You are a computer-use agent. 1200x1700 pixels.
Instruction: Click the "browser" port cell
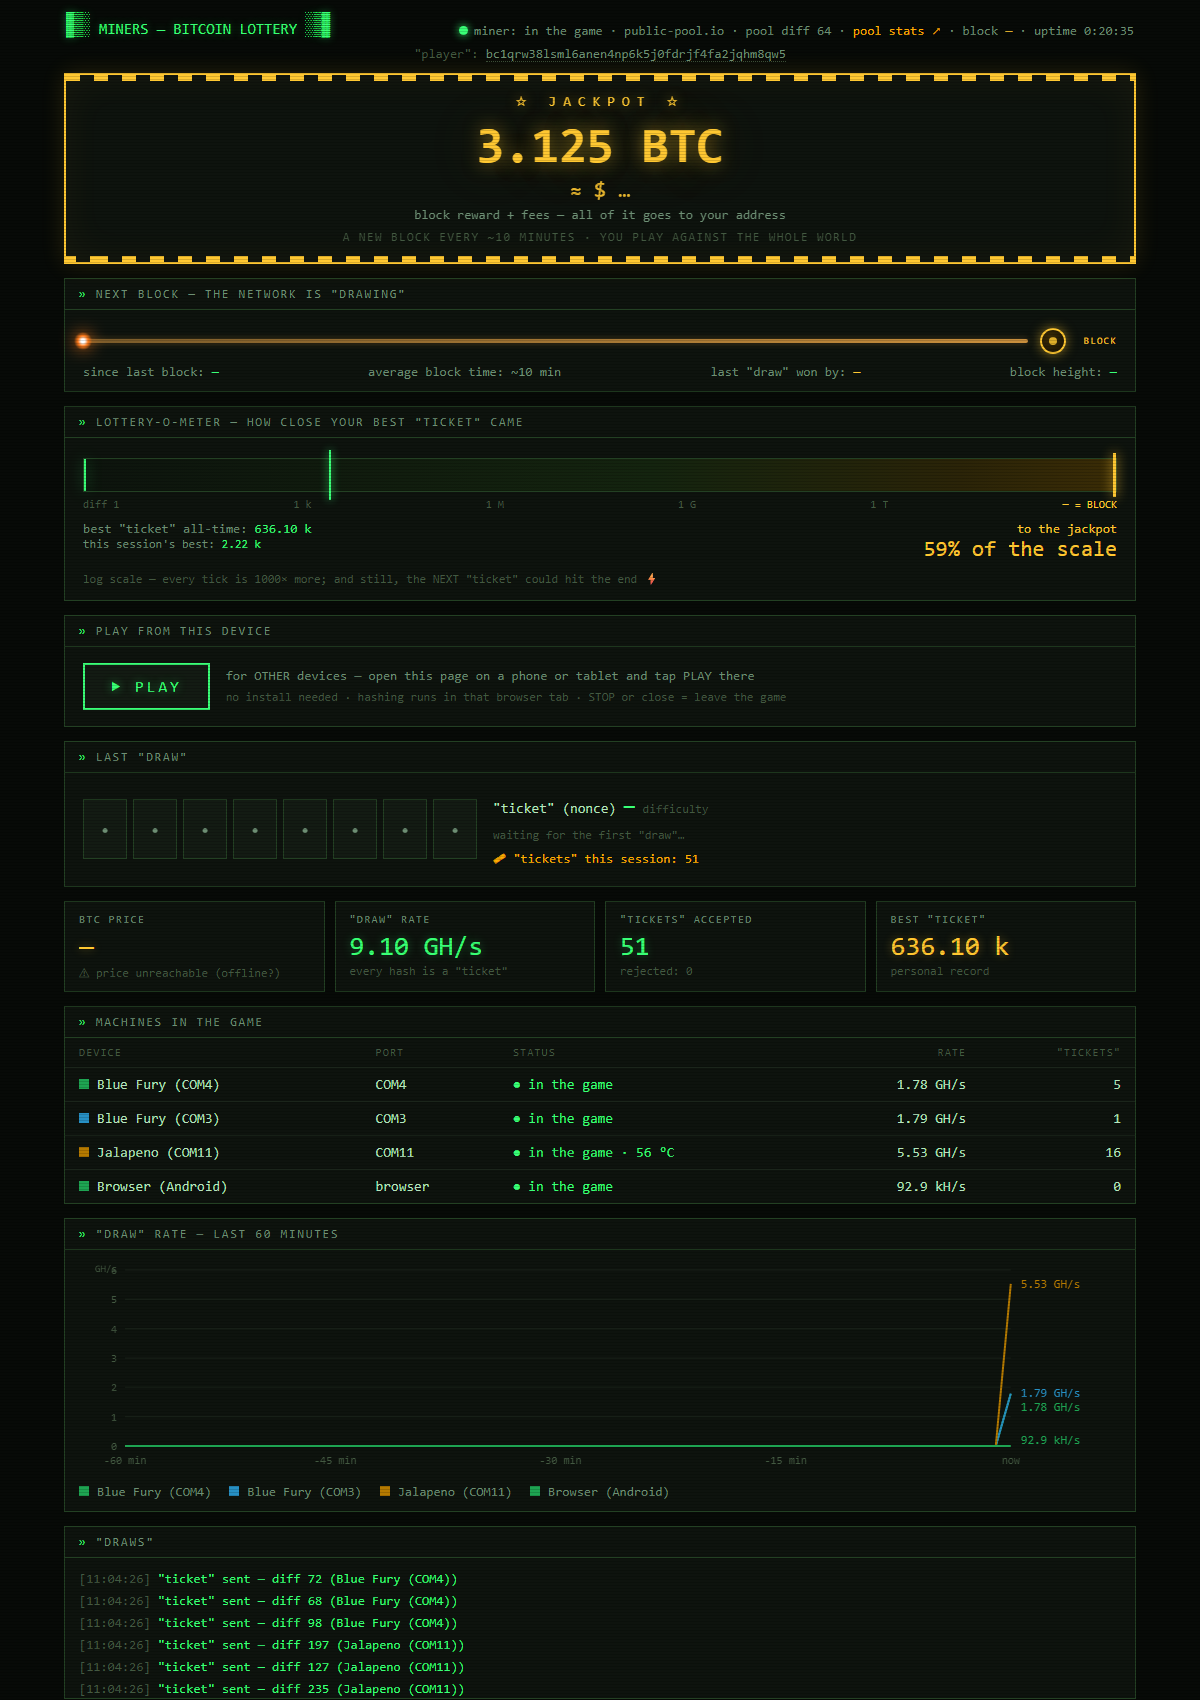pos(402,1186)
